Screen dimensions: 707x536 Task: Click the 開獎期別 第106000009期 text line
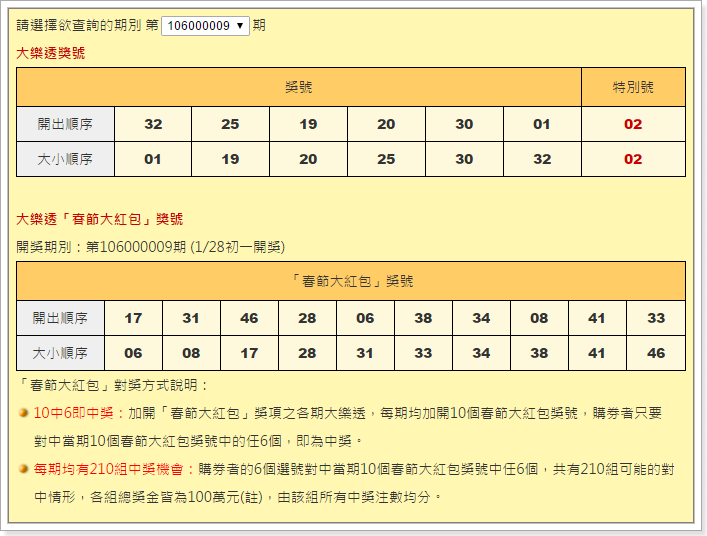pos(150,246)
